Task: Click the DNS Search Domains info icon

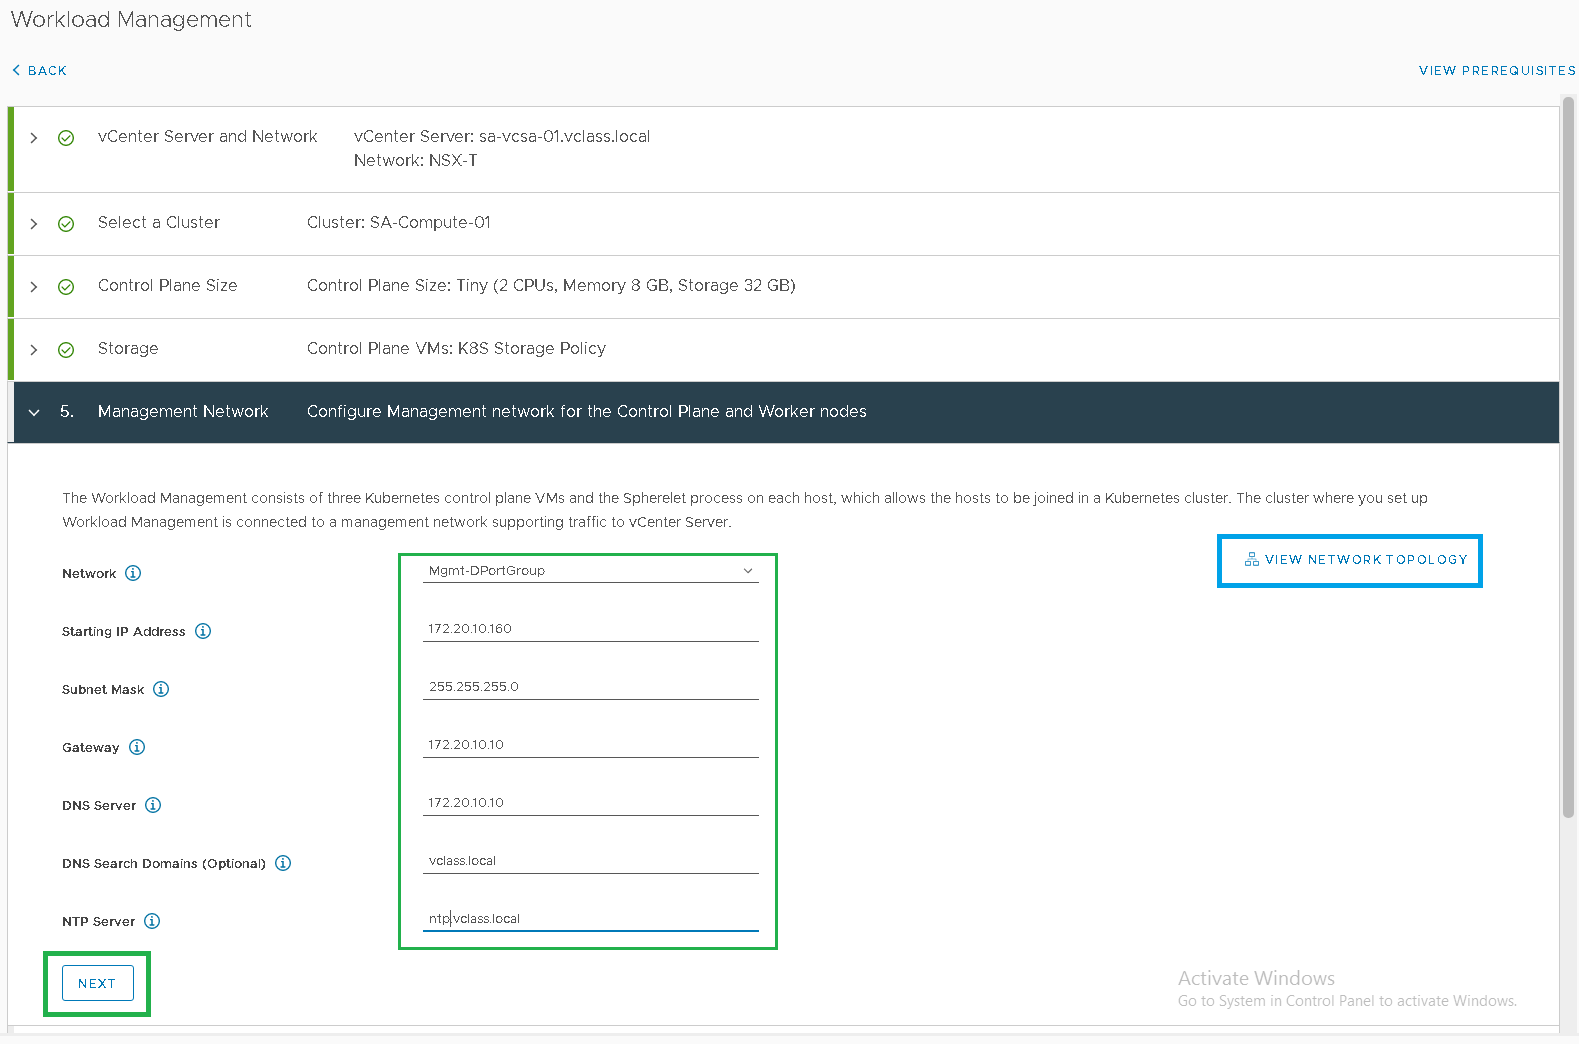Action: 283,863
